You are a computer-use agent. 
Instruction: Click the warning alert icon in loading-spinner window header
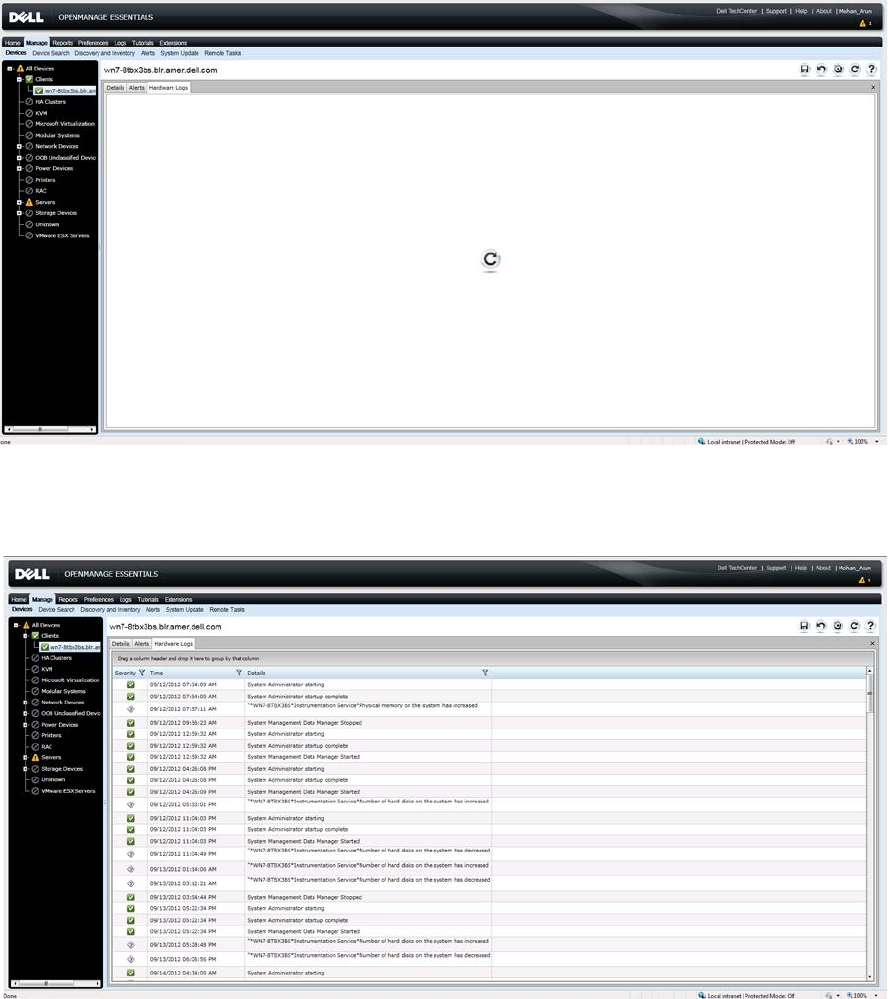click(x=863, y=24)
